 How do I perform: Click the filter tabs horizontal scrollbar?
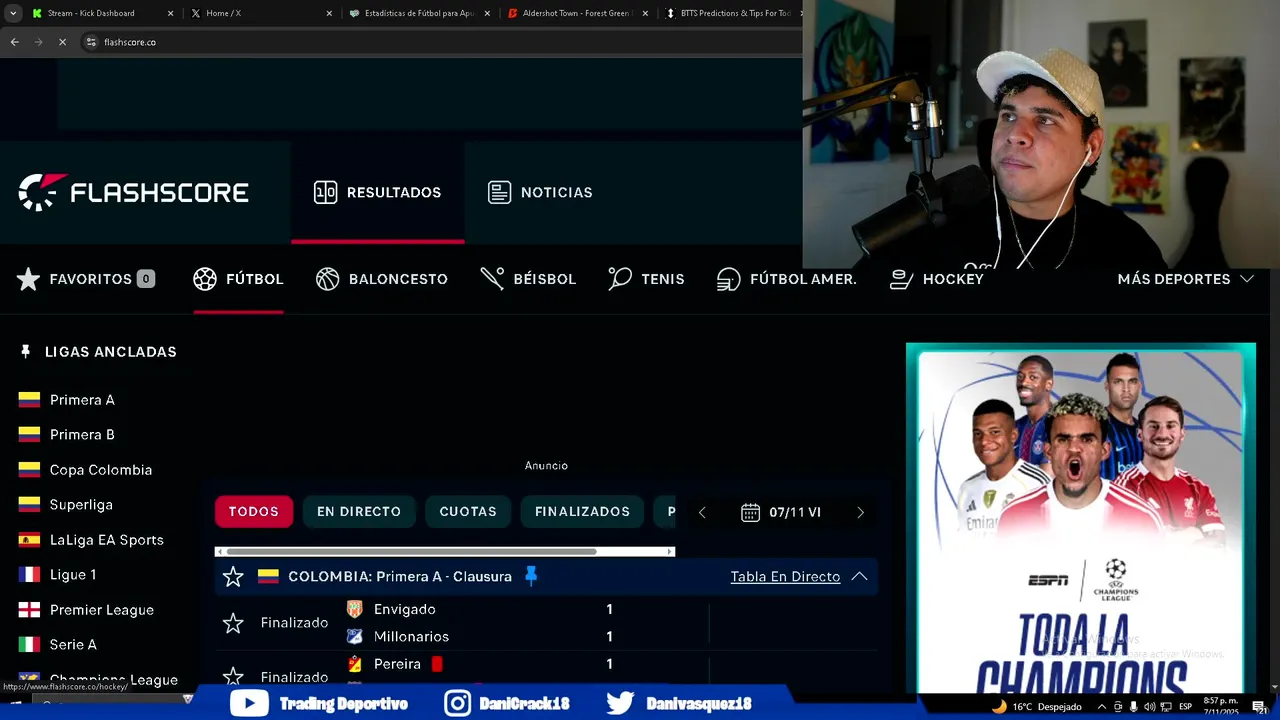click(x=445, y=551)
